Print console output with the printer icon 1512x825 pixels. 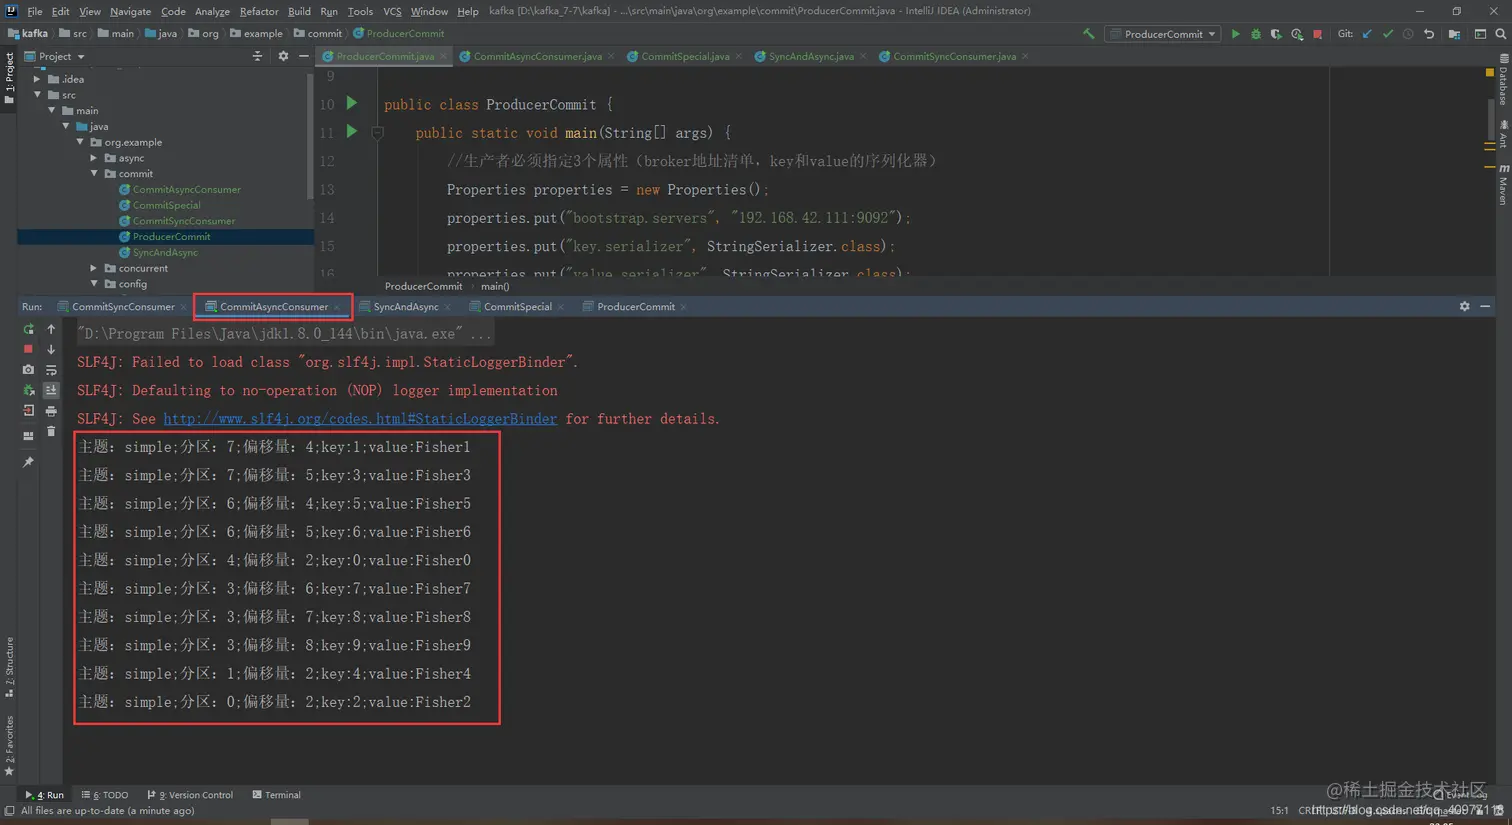coord(51,411)
